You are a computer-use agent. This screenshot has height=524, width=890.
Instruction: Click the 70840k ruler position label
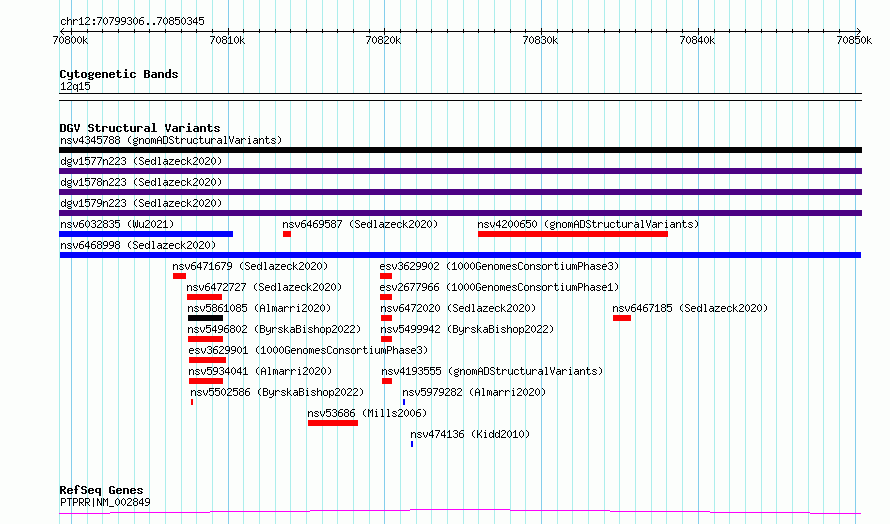[698, 40]
